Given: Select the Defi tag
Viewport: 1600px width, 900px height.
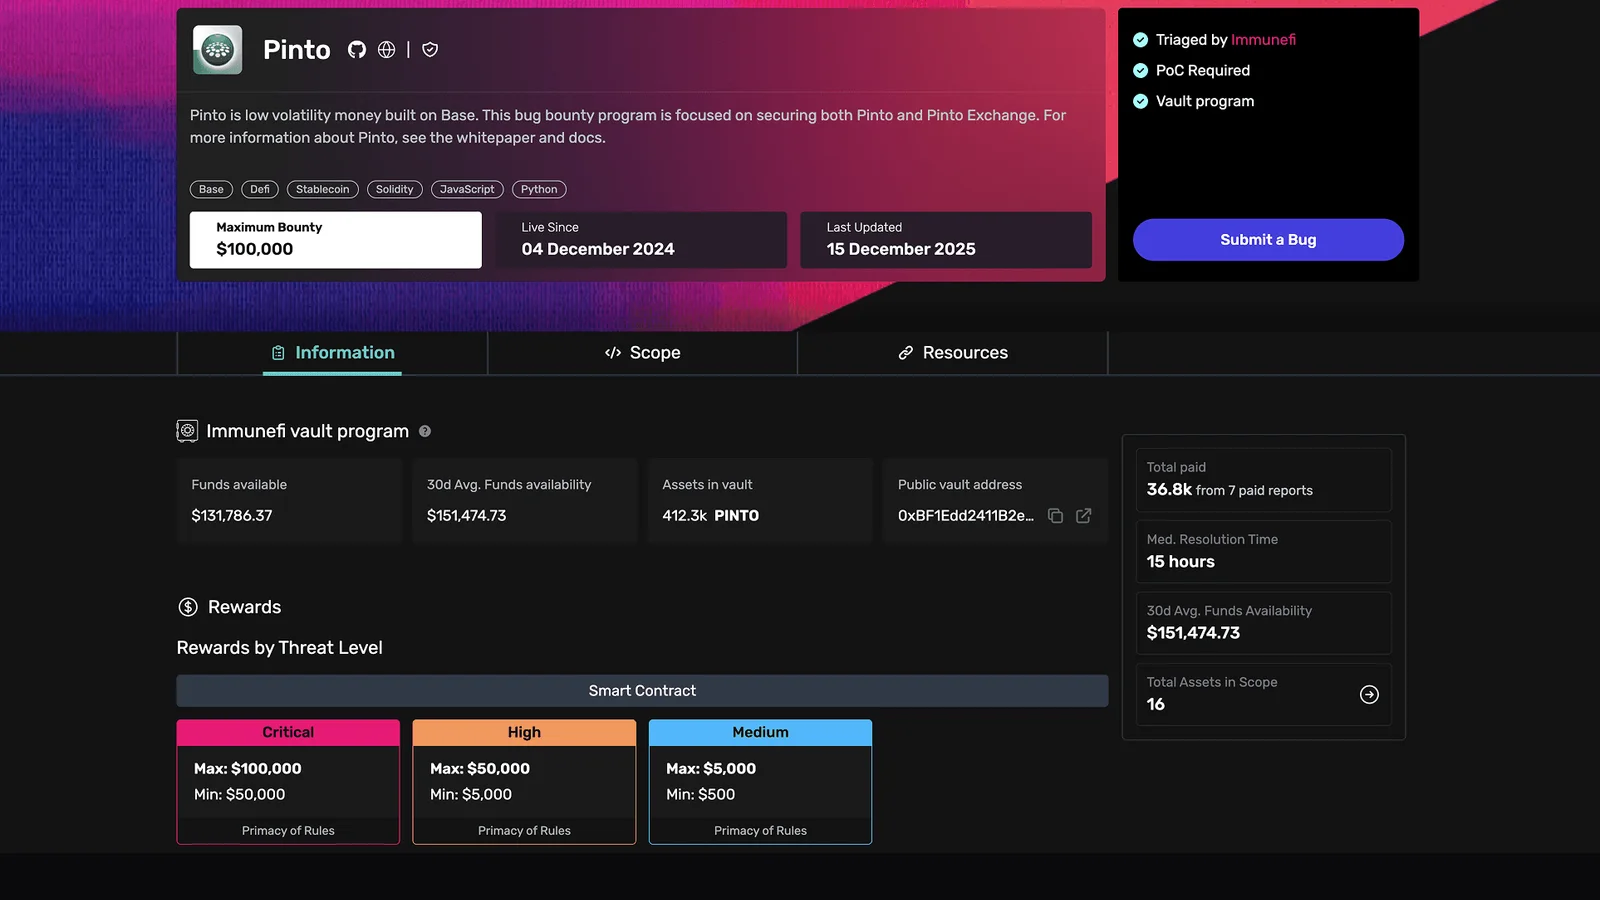Looking at the screenshot, I should click(x=260, y=189).
